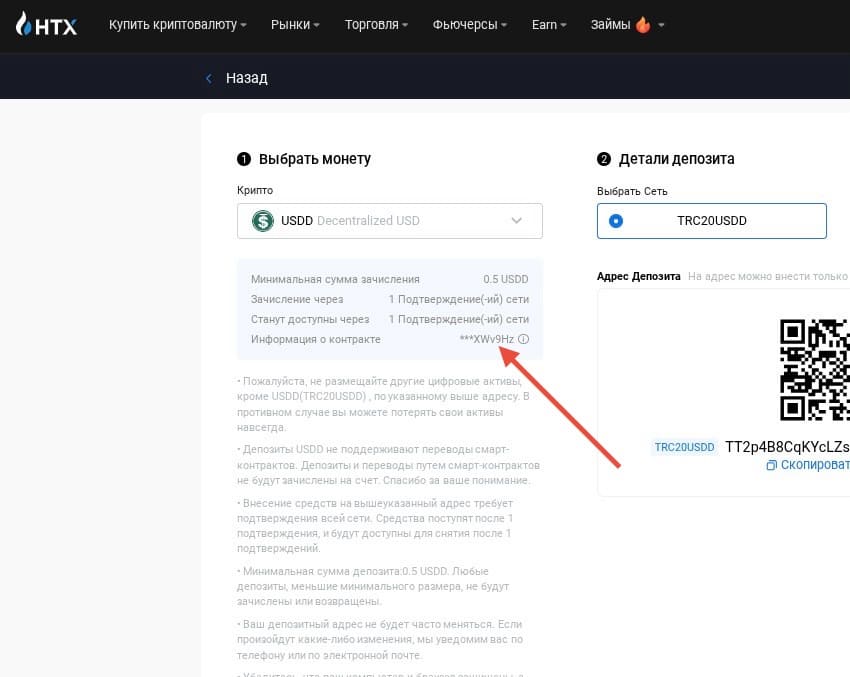The width and height of the screenshot is (850, 677).
Task: Click the TRC20USDD tag near address
Action: pyautogui.click(x=684, y=447)
